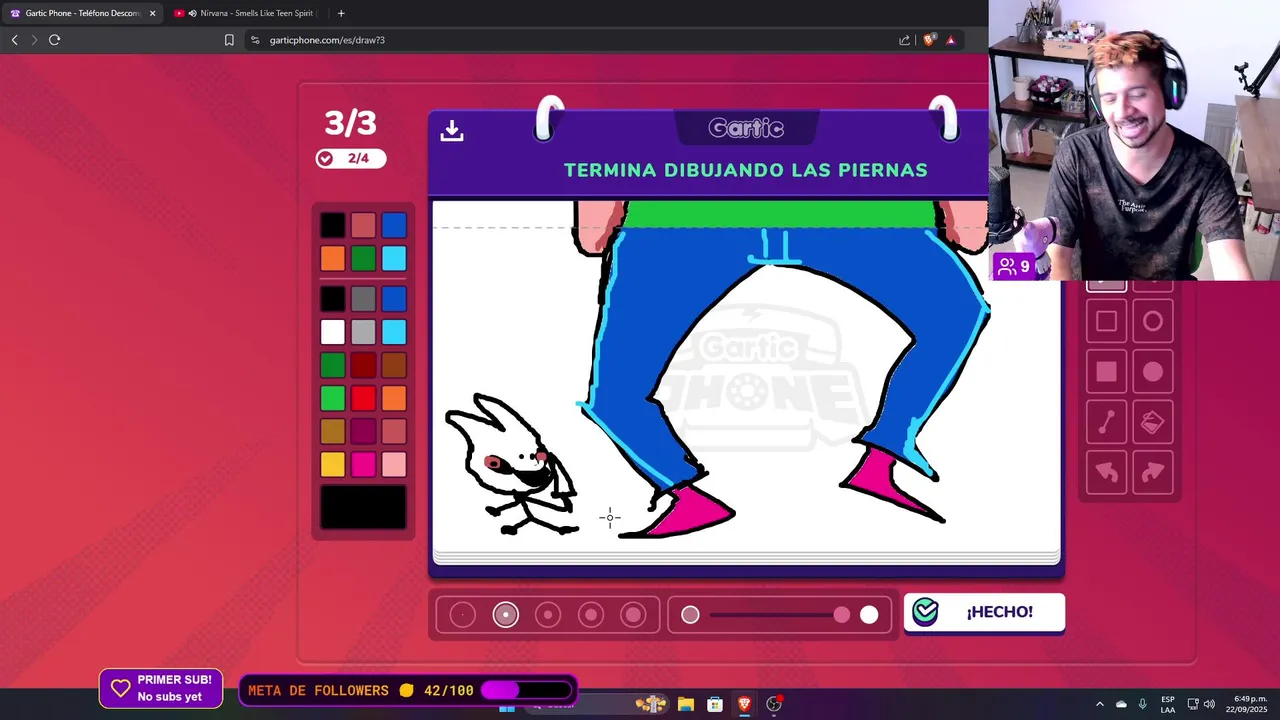
Task: Open a new browser tab
Action: [341, 13]
